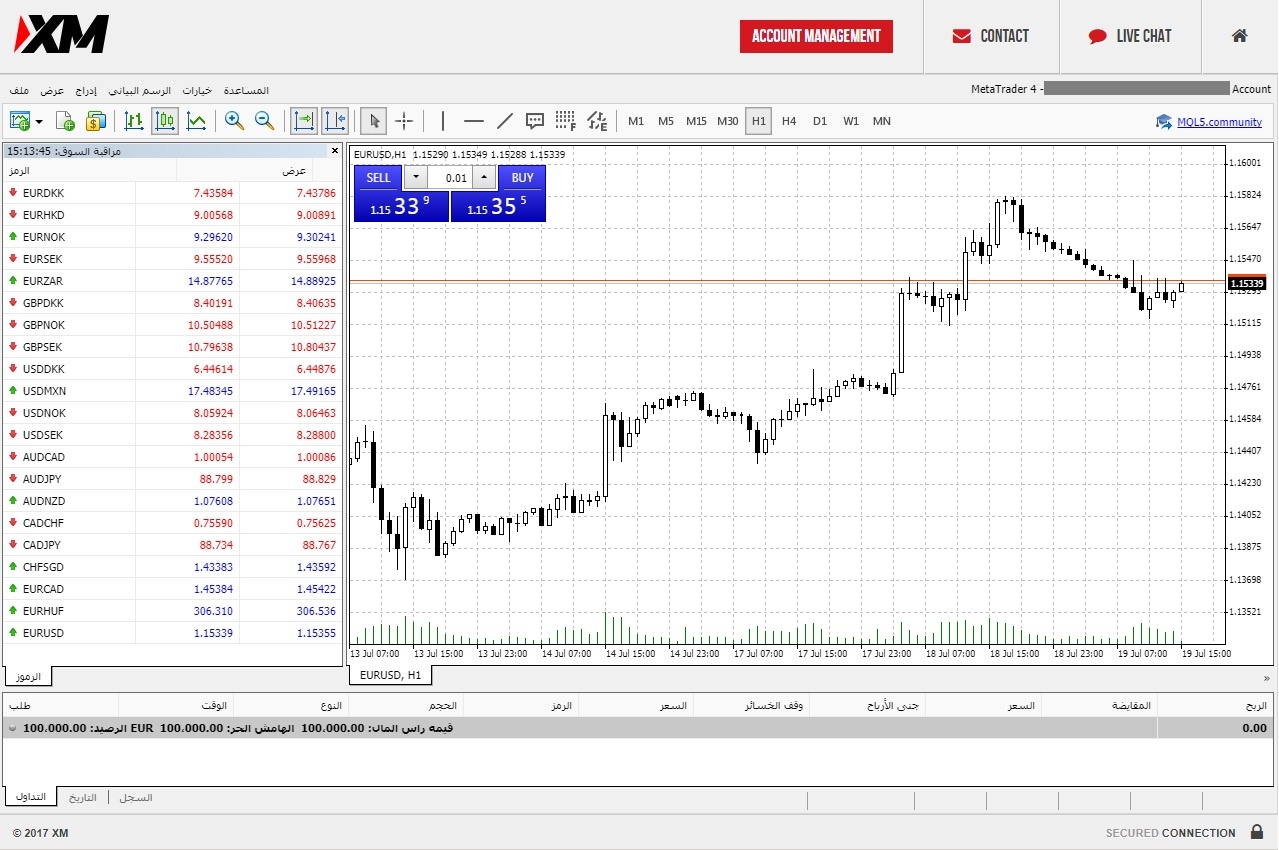Switch to the السجل terminal tab

coord(136,797)
